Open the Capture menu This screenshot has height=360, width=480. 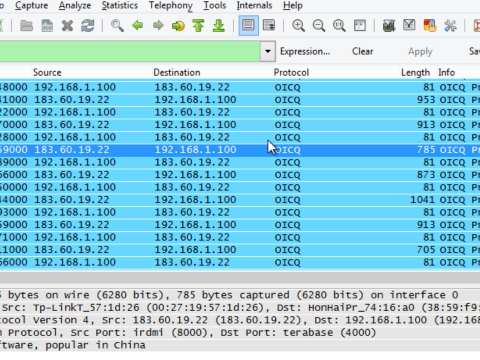[32, 6]
